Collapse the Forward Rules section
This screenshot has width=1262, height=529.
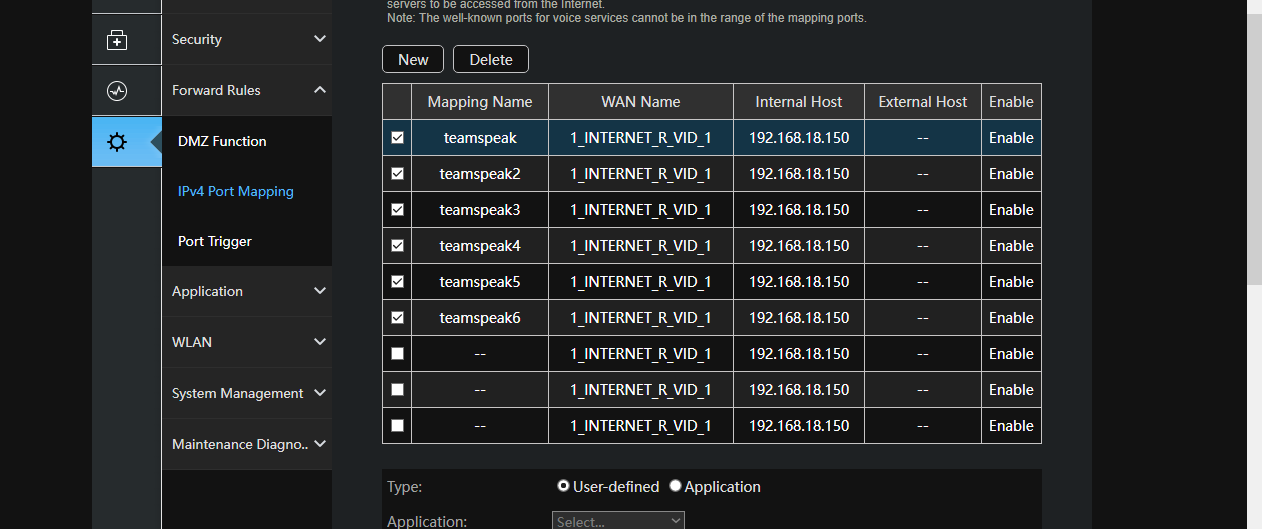(x=246, y=91)
